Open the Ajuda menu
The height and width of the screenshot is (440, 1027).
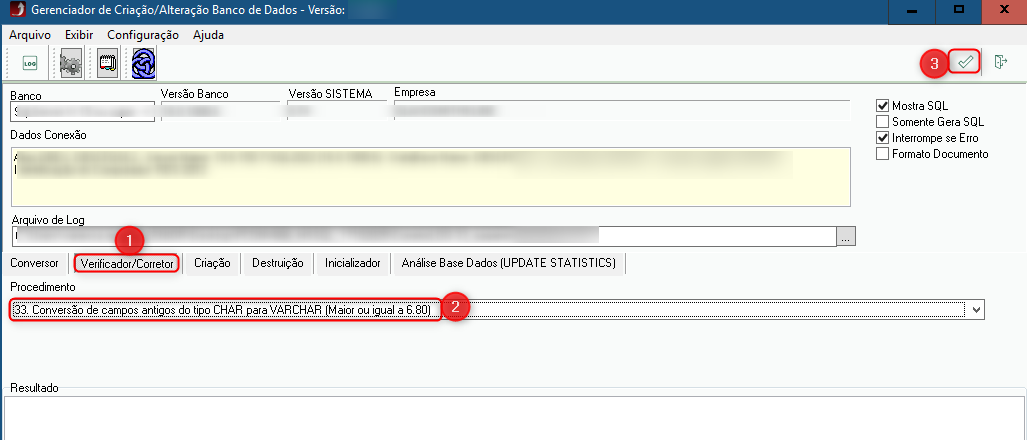tap(208, 35)
